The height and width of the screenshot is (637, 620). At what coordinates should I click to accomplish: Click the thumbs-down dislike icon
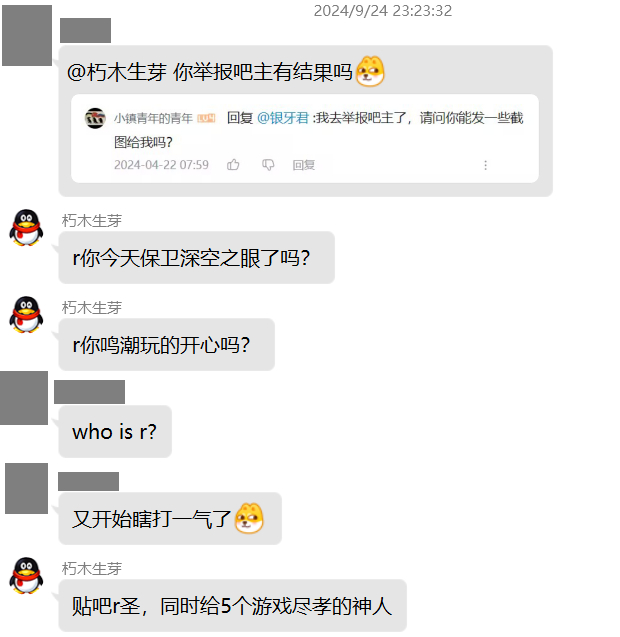(x=268, y=165)
